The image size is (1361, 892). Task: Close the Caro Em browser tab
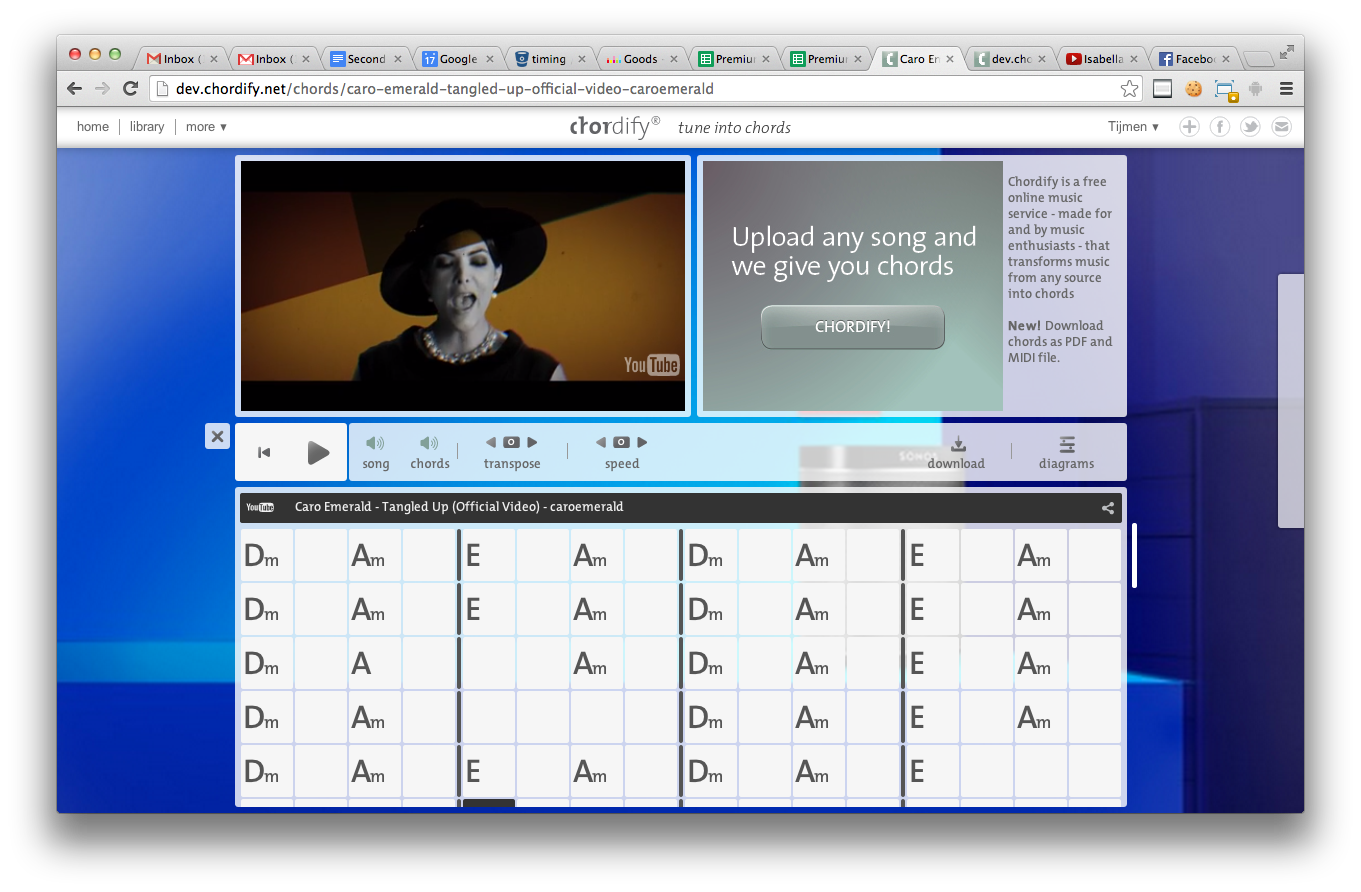(x=950, y=59)
